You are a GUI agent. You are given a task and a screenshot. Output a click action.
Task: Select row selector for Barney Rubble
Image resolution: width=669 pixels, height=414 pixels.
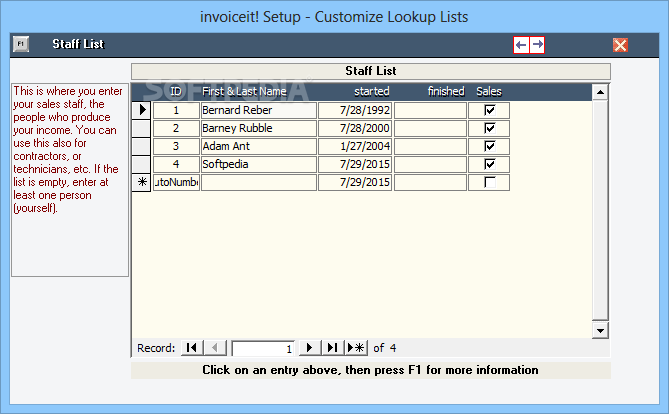141,128
